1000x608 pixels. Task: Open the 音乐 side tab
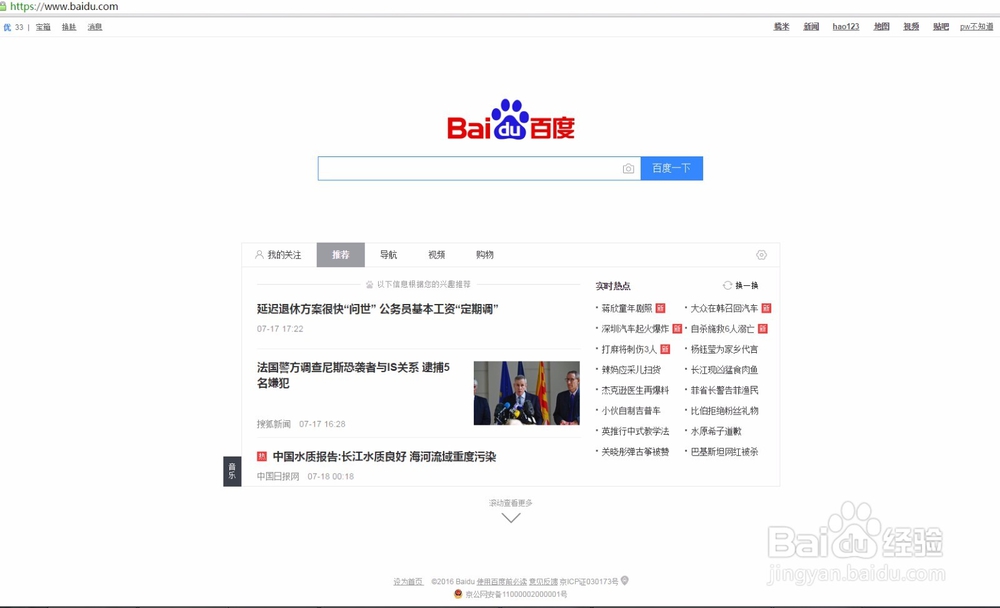point(232,471)
